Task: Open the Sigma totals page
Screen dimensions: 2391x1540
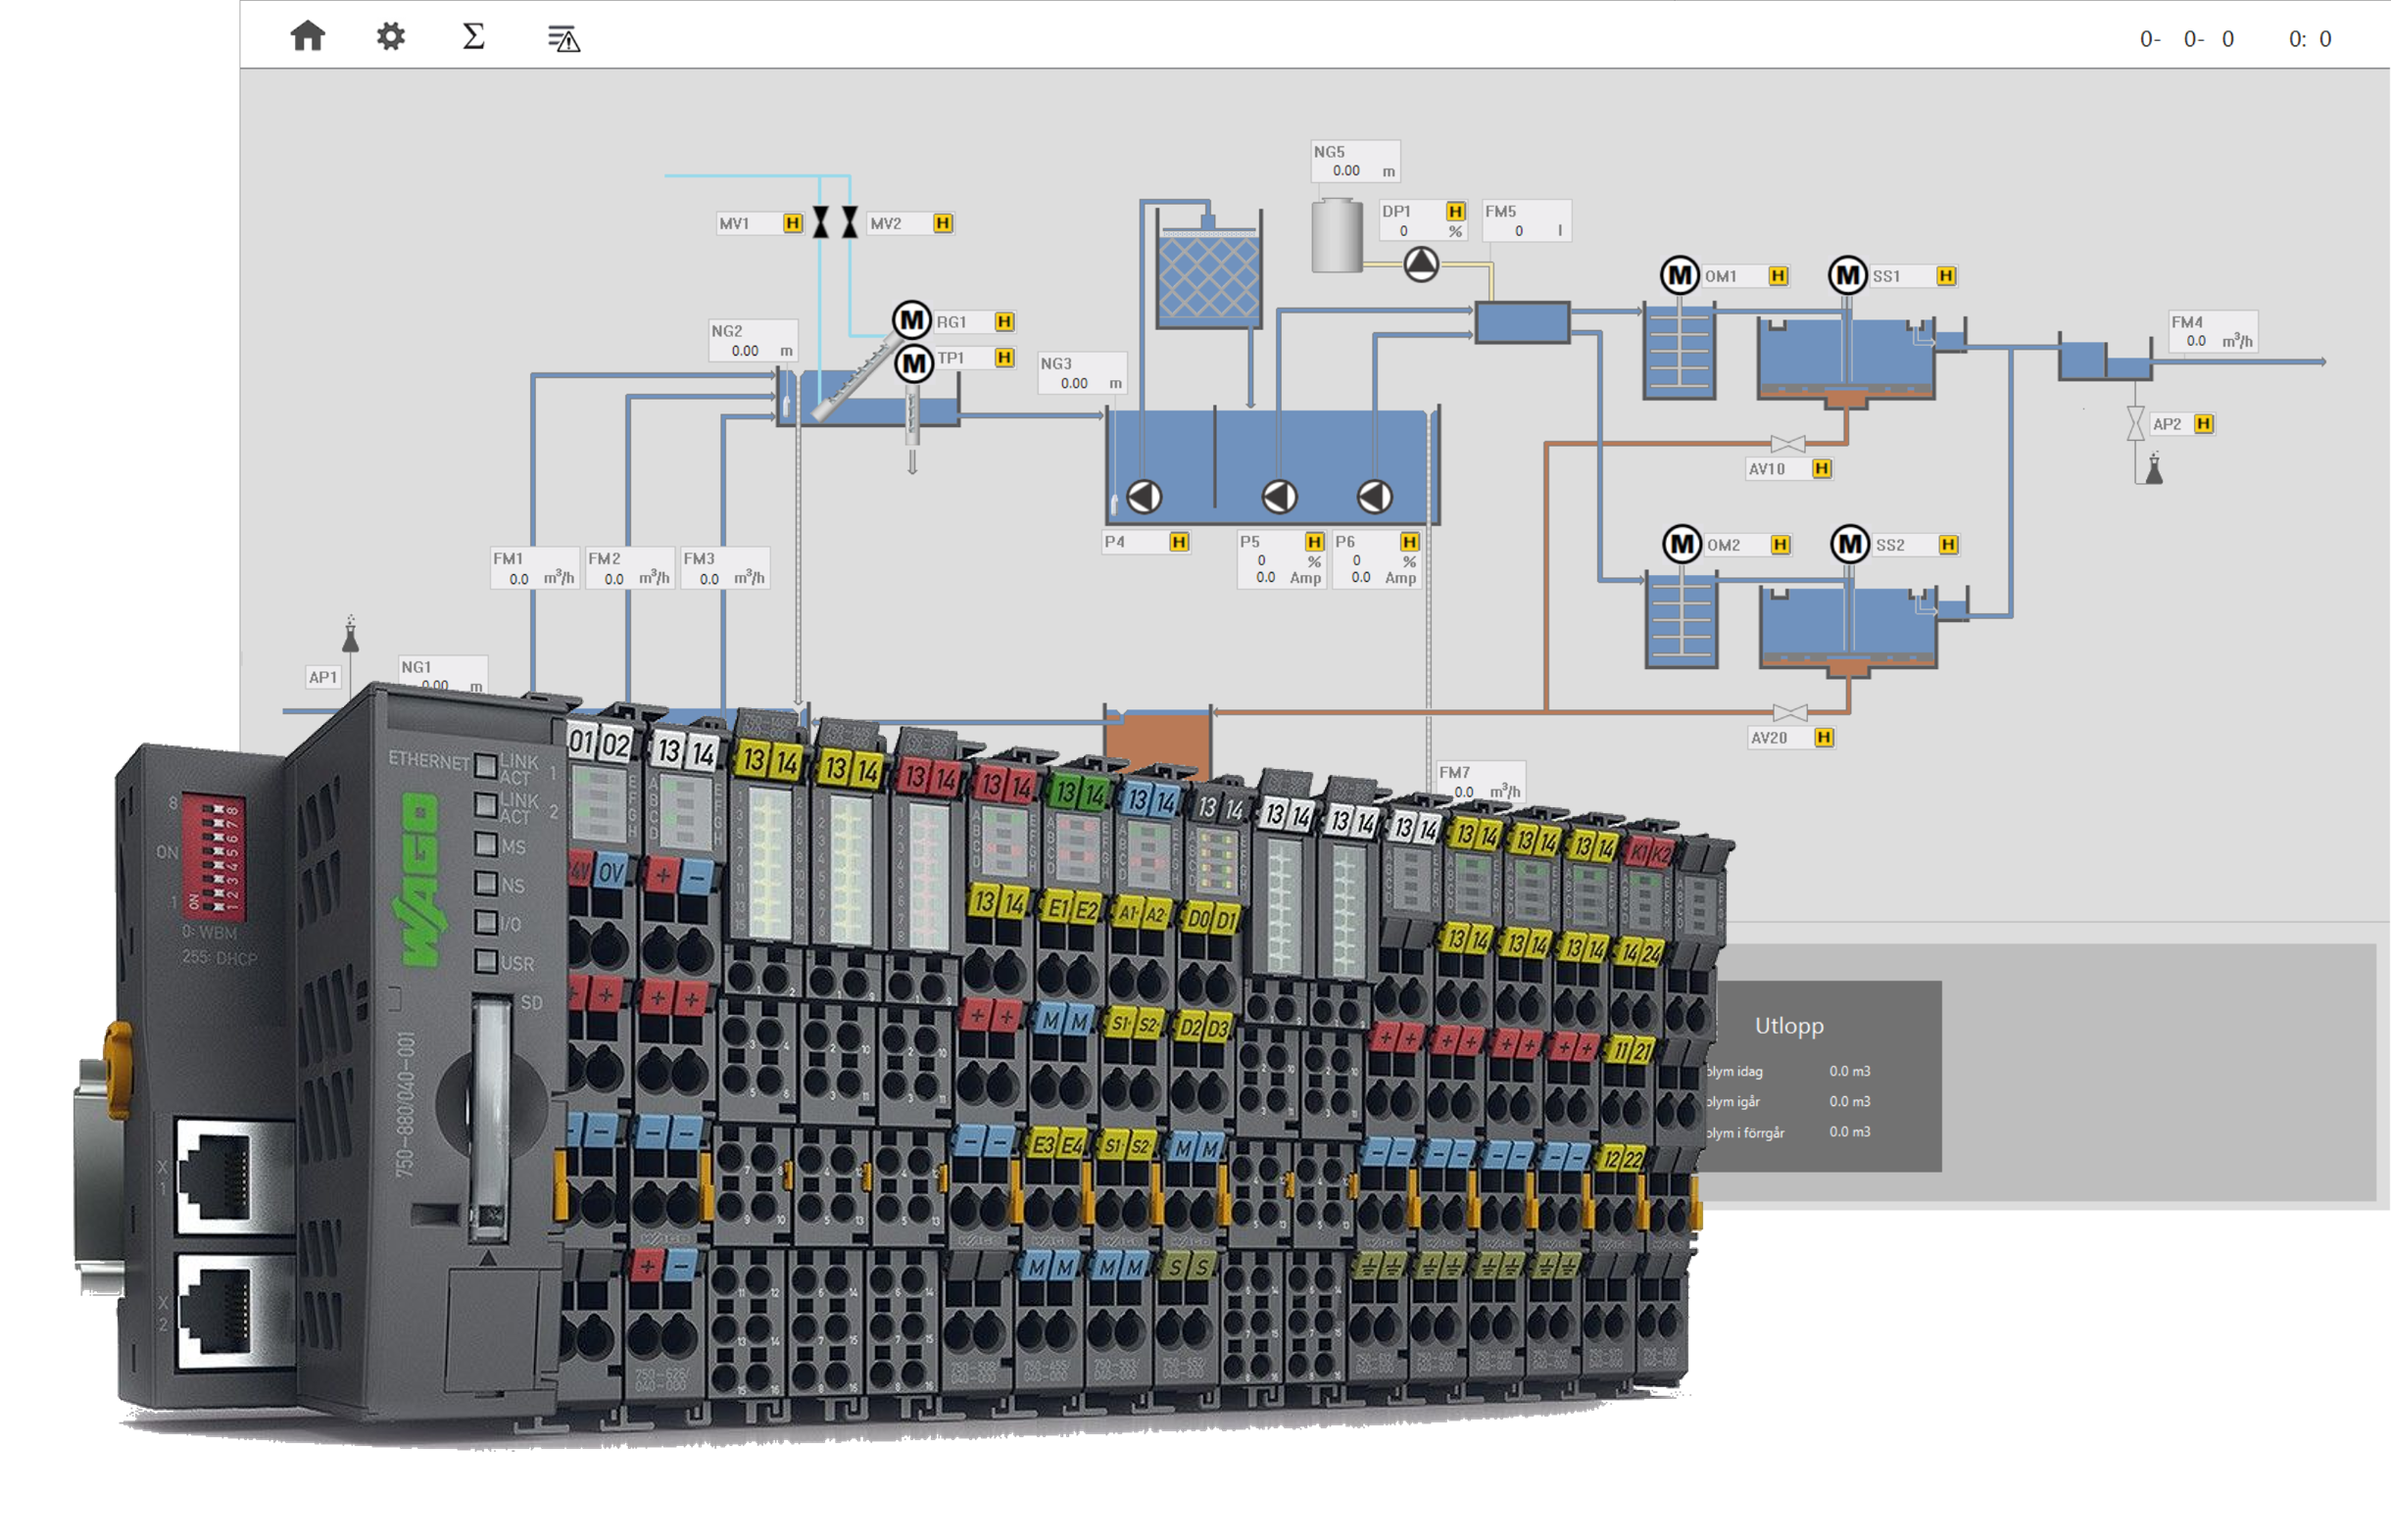Action: click(x=473, y=37)
